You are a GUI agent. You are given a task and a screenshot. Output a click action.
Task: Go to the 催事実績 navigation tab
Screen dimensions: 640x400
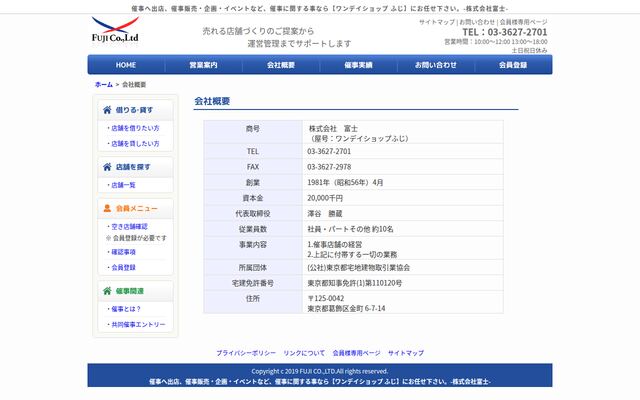[358, 65]
